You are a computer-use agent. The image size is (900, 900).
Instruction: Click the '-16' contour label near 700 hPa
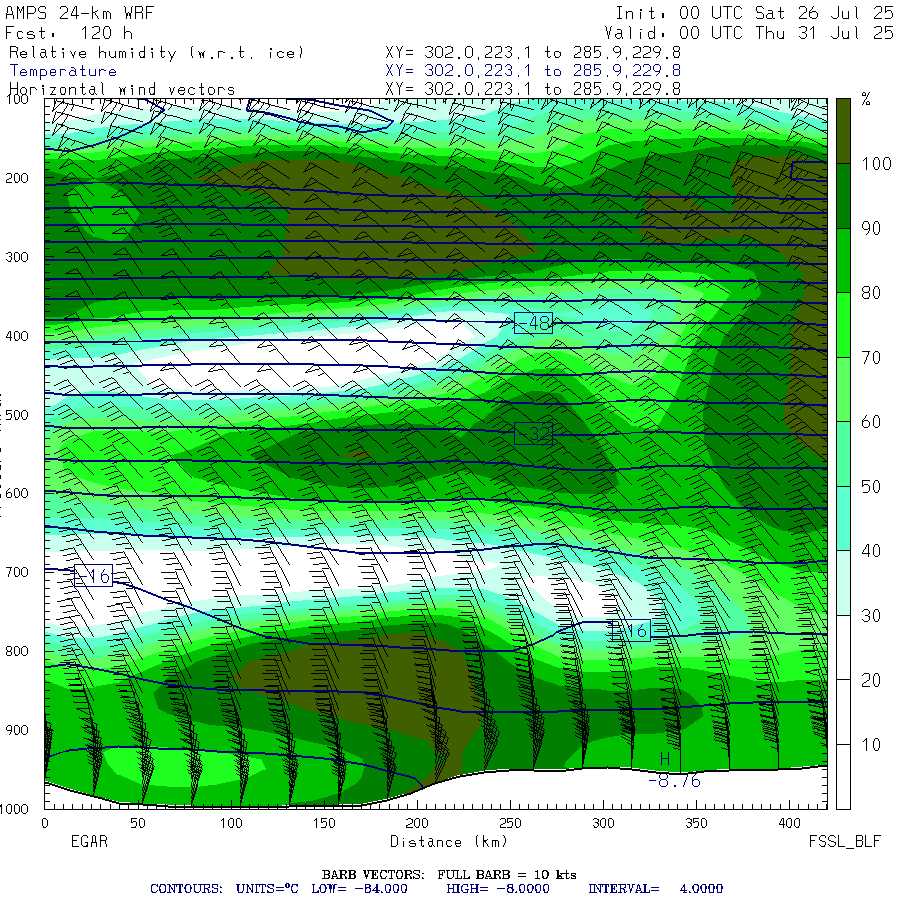(x=93, y=576)
